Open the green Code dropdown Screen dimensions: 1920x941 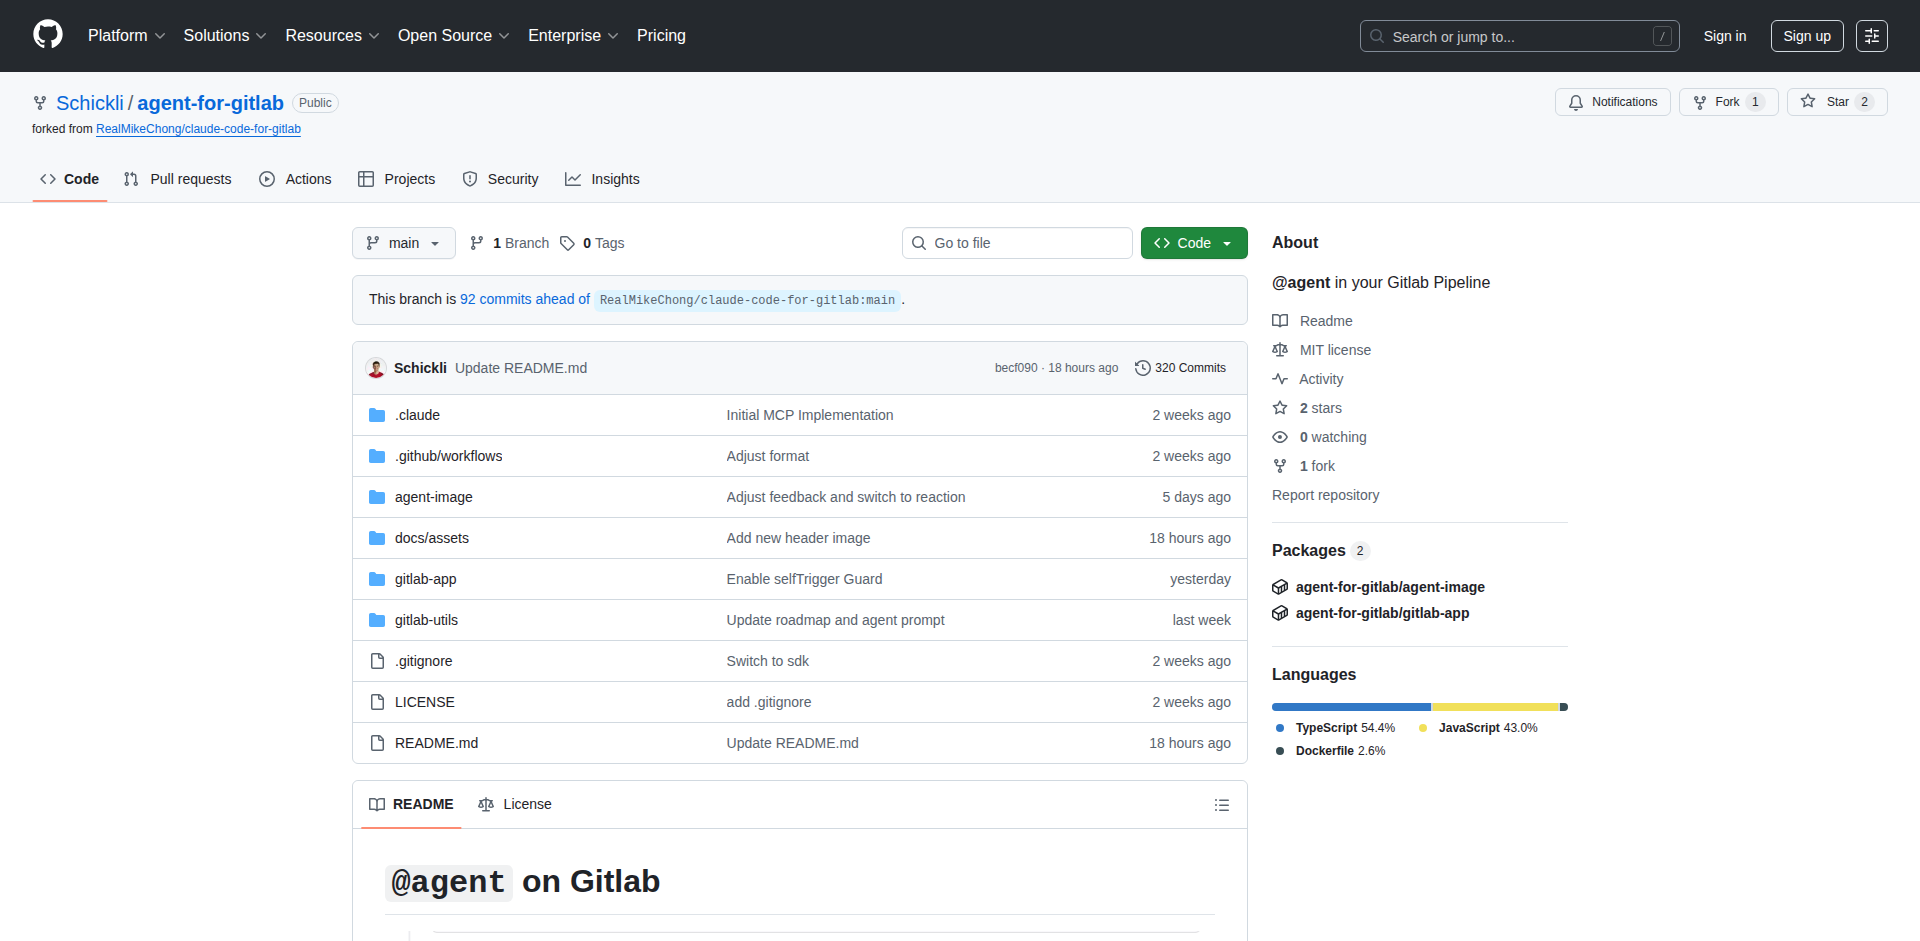pyautogui.click(x=1194, y=243)
